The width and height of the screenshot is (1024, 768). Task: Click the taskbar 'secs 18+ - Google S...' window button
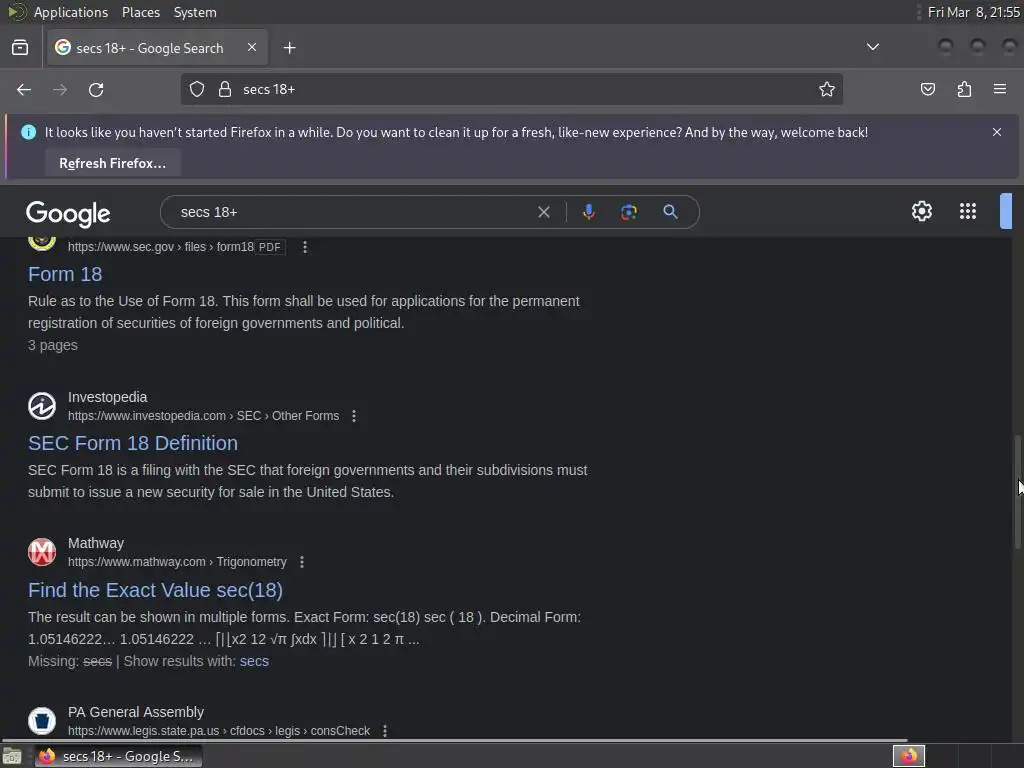118,757
